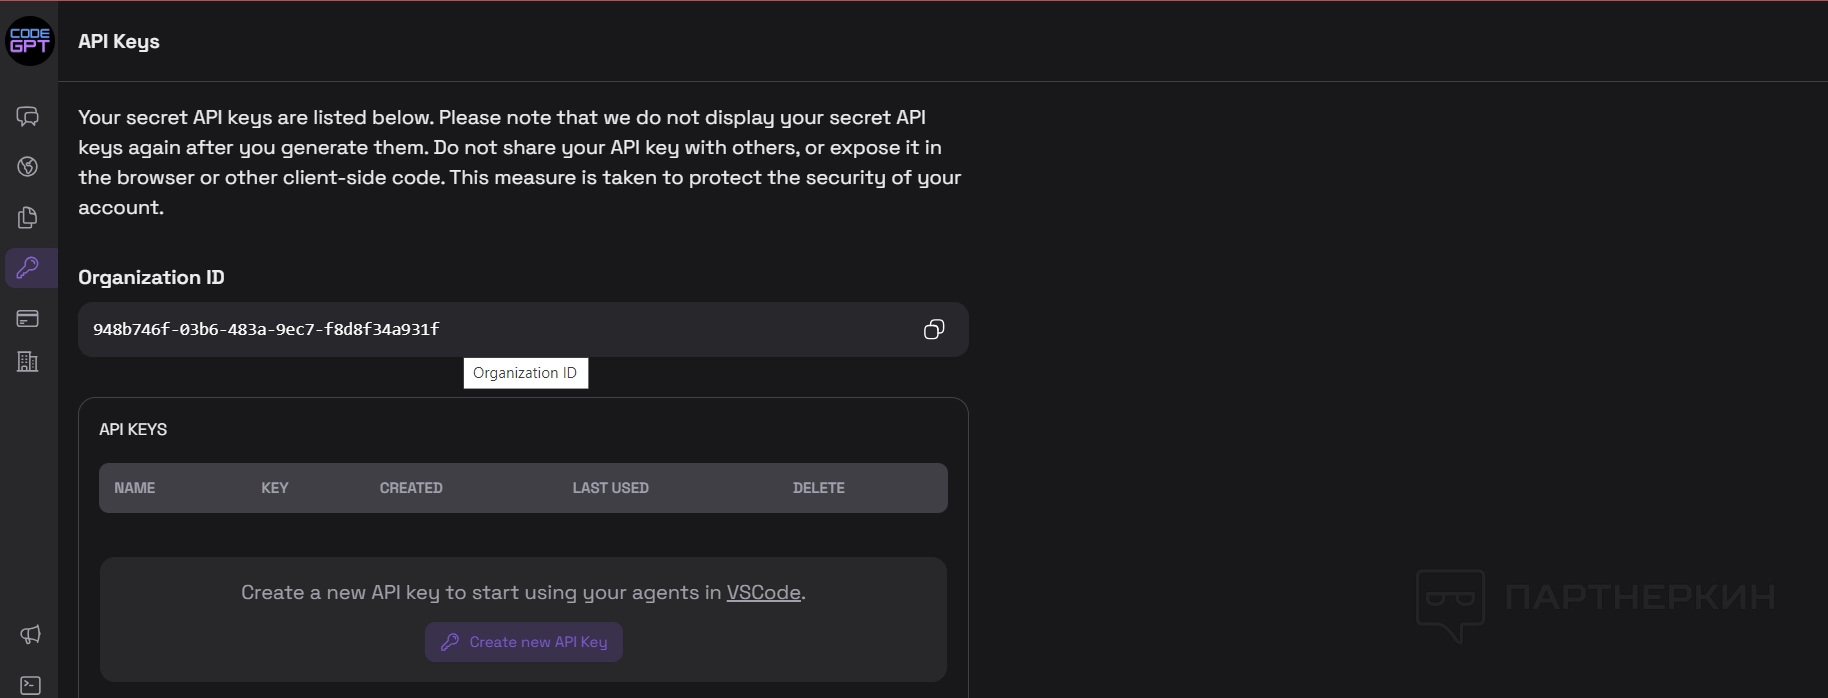1828x698 pixels.
Task: Click the megaphone announcements icon
Action: (30, 634)
